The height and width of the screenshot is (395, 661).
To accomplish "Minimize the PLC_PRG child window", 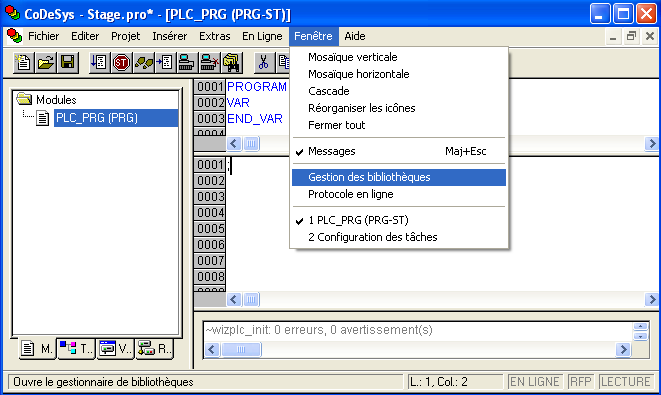I will pos(613,37).
